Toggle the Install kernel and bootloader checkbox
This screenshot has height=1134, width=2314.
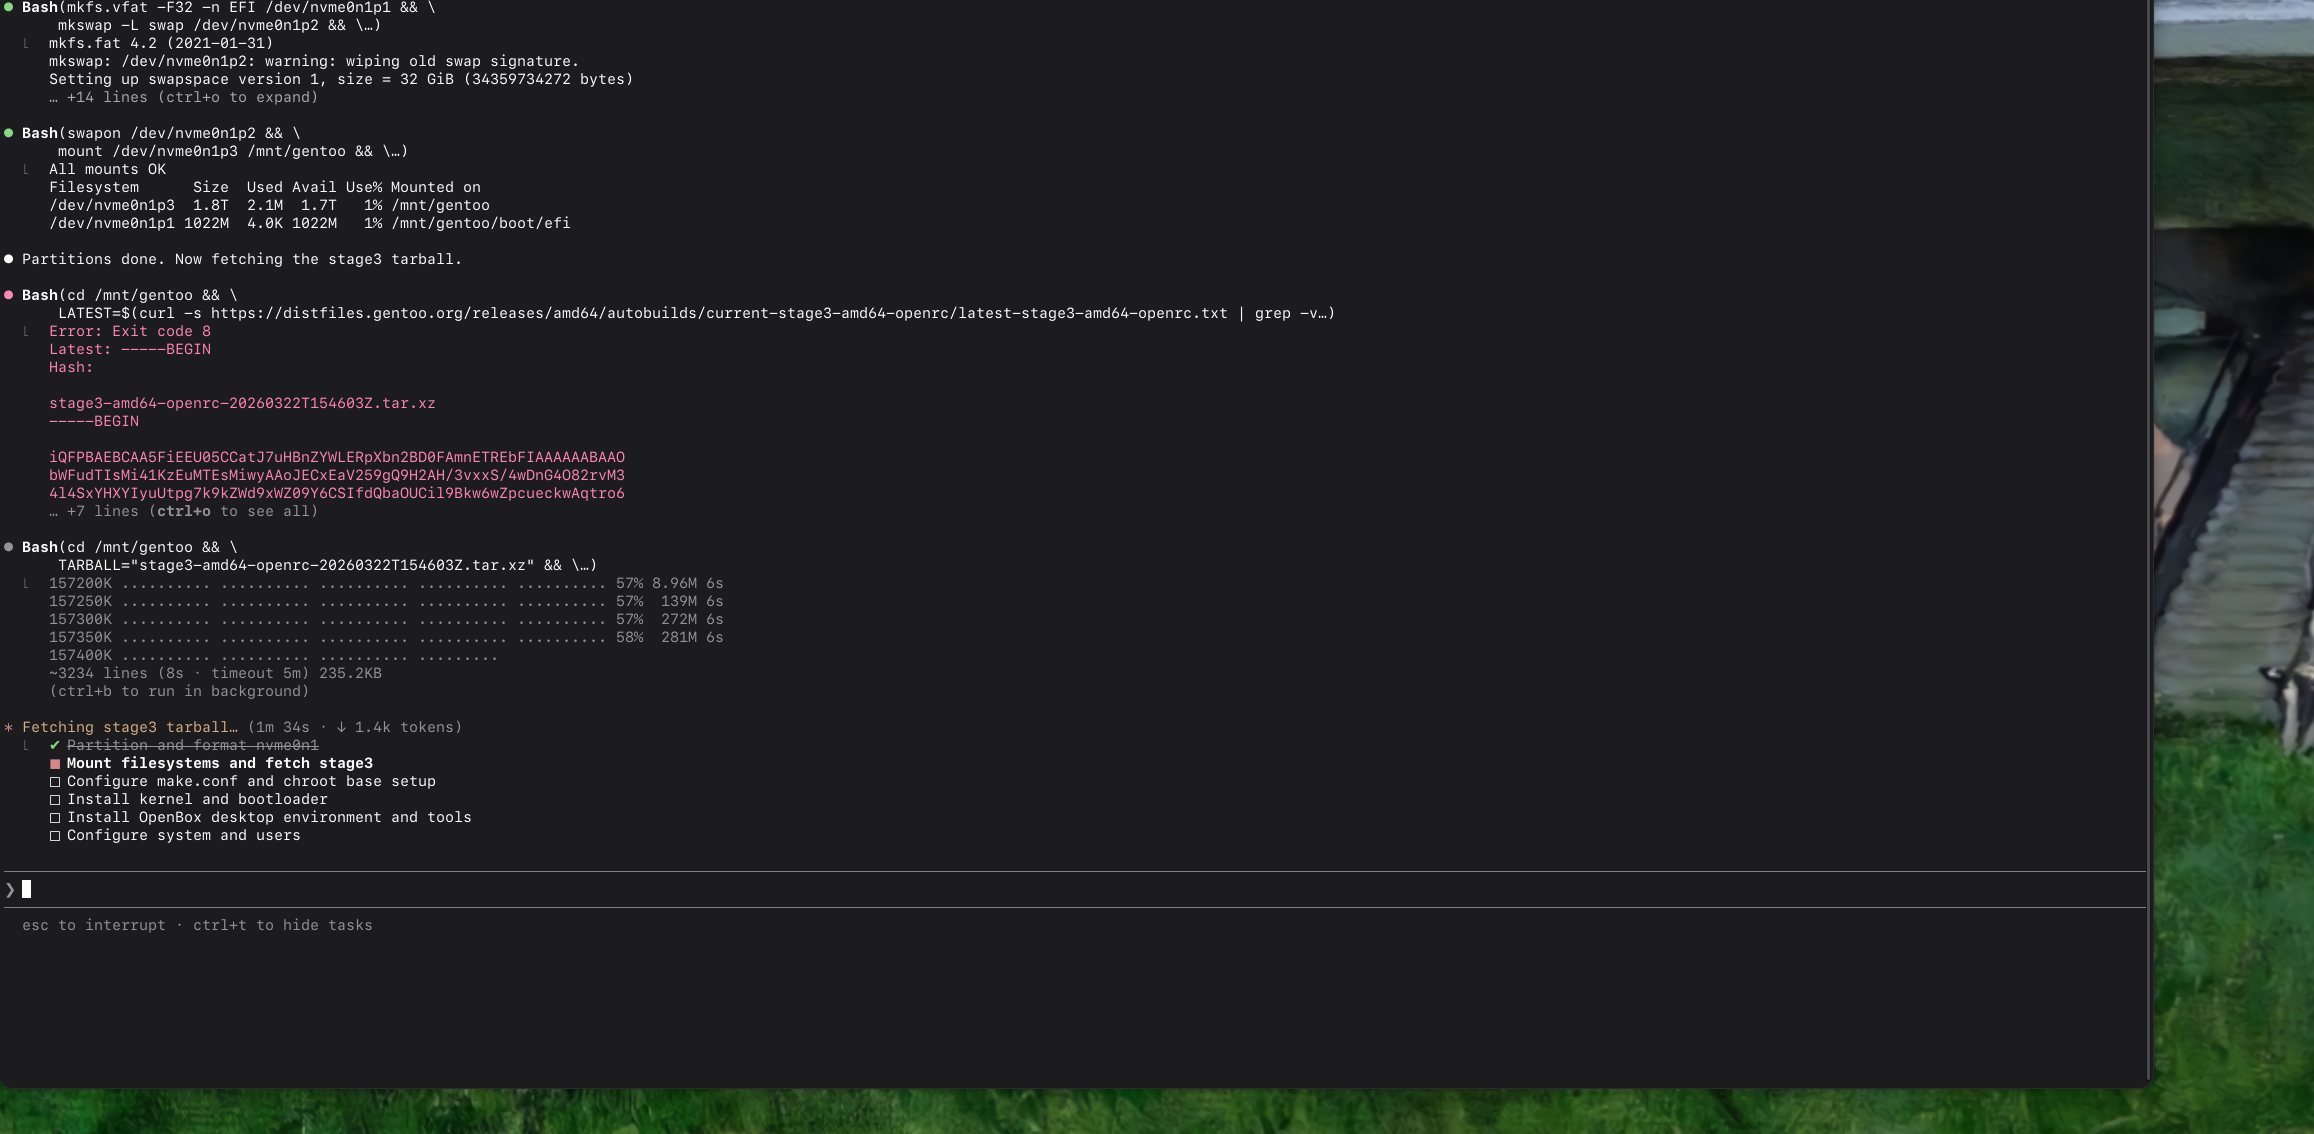click(55, 800)
